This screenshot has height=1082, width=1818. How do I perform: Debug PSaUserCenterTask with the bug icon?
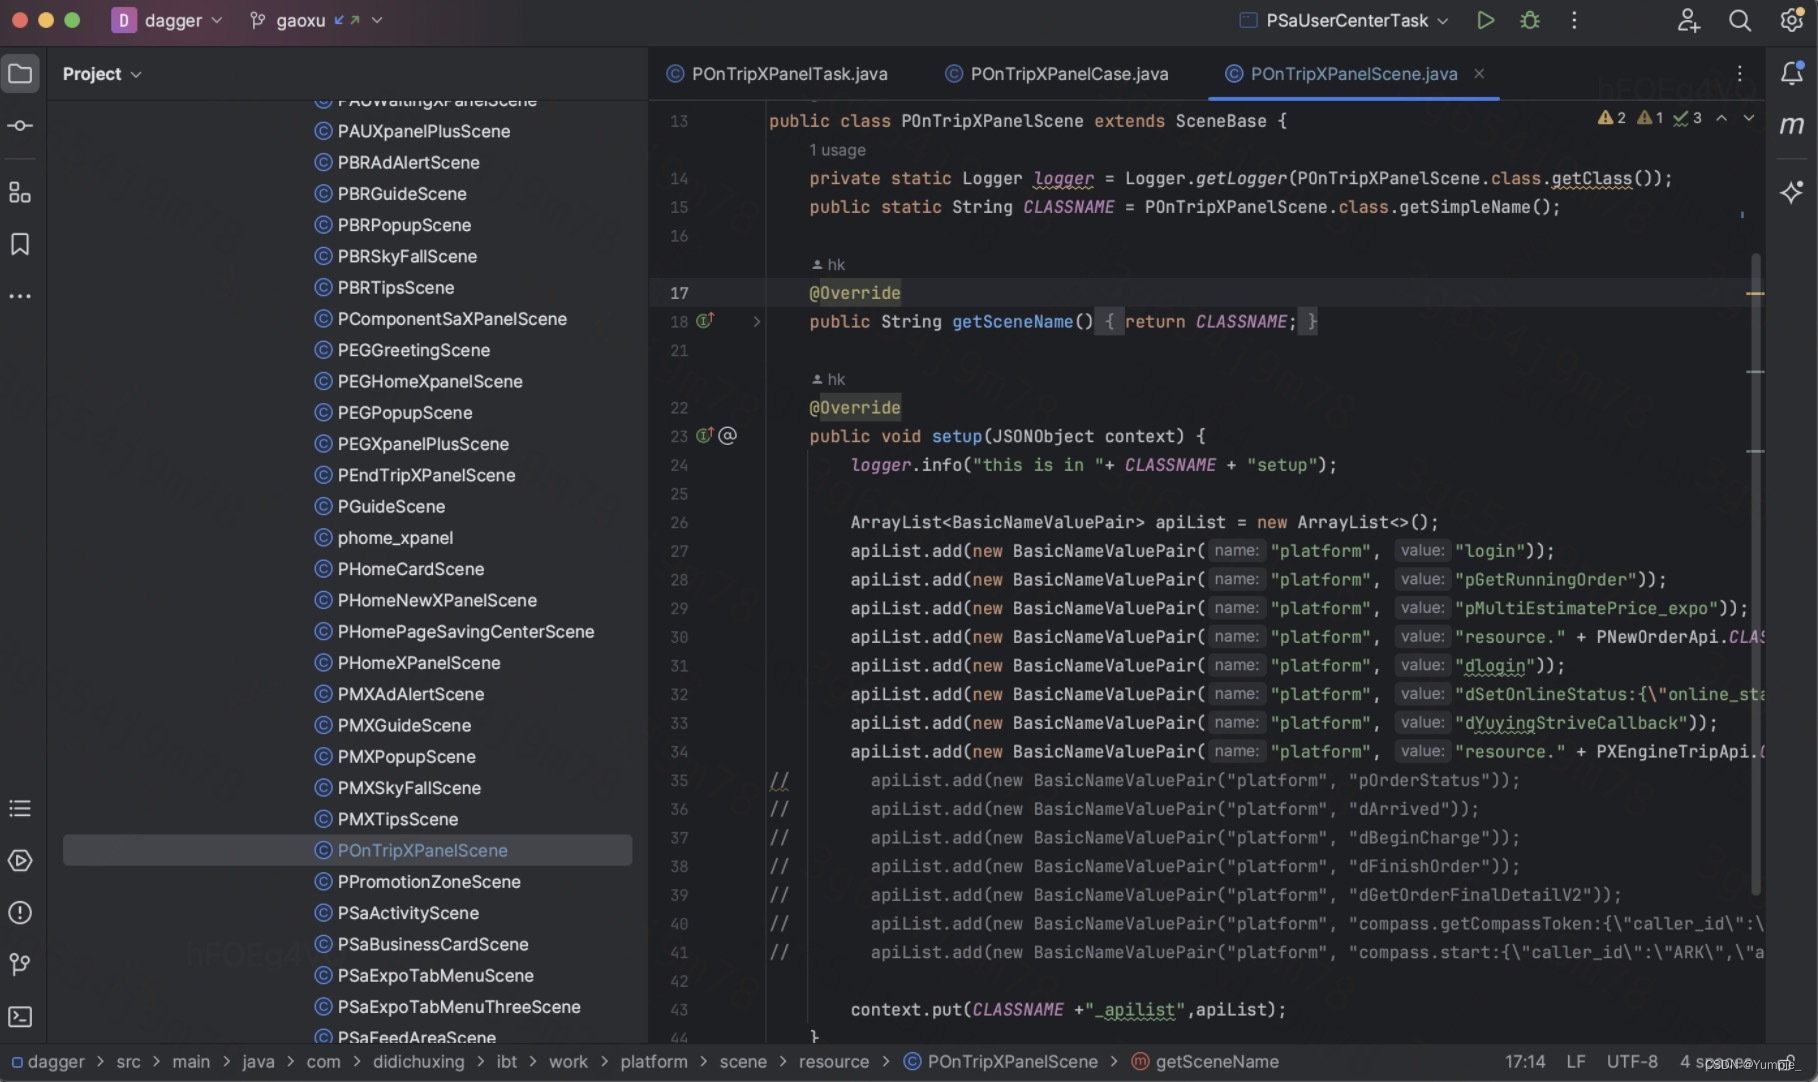pyautogui.click(x=1530, y=20)
